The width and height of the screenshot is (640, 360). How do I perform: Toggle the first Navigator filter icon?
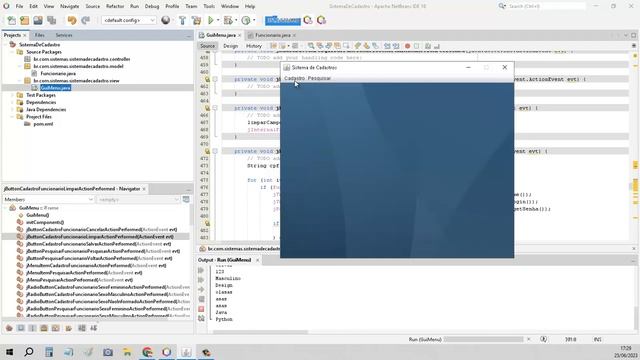pyautogui.click(x=9, y=328)
